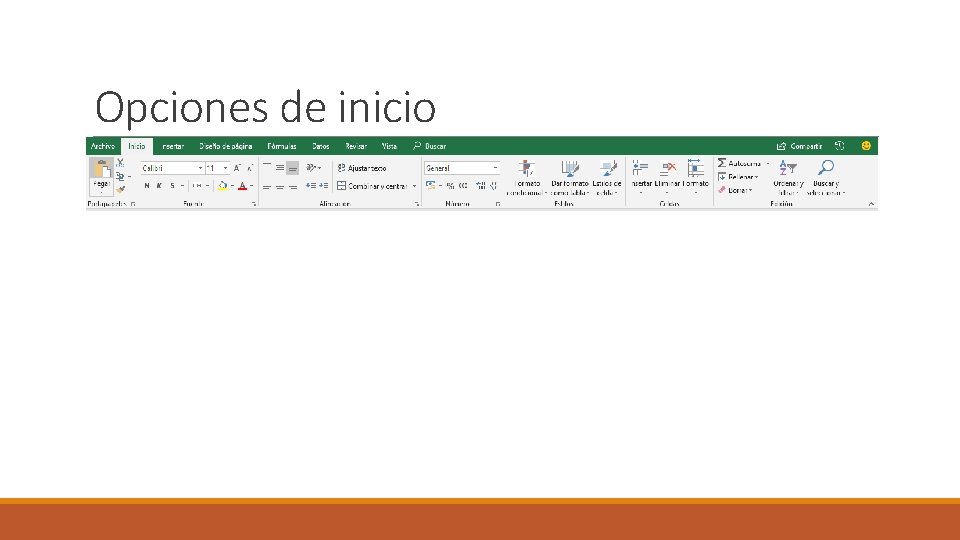The height and width of the screenshot is (540, 960).
Task: Click the cell borders icon
Action: pos(197,186)
